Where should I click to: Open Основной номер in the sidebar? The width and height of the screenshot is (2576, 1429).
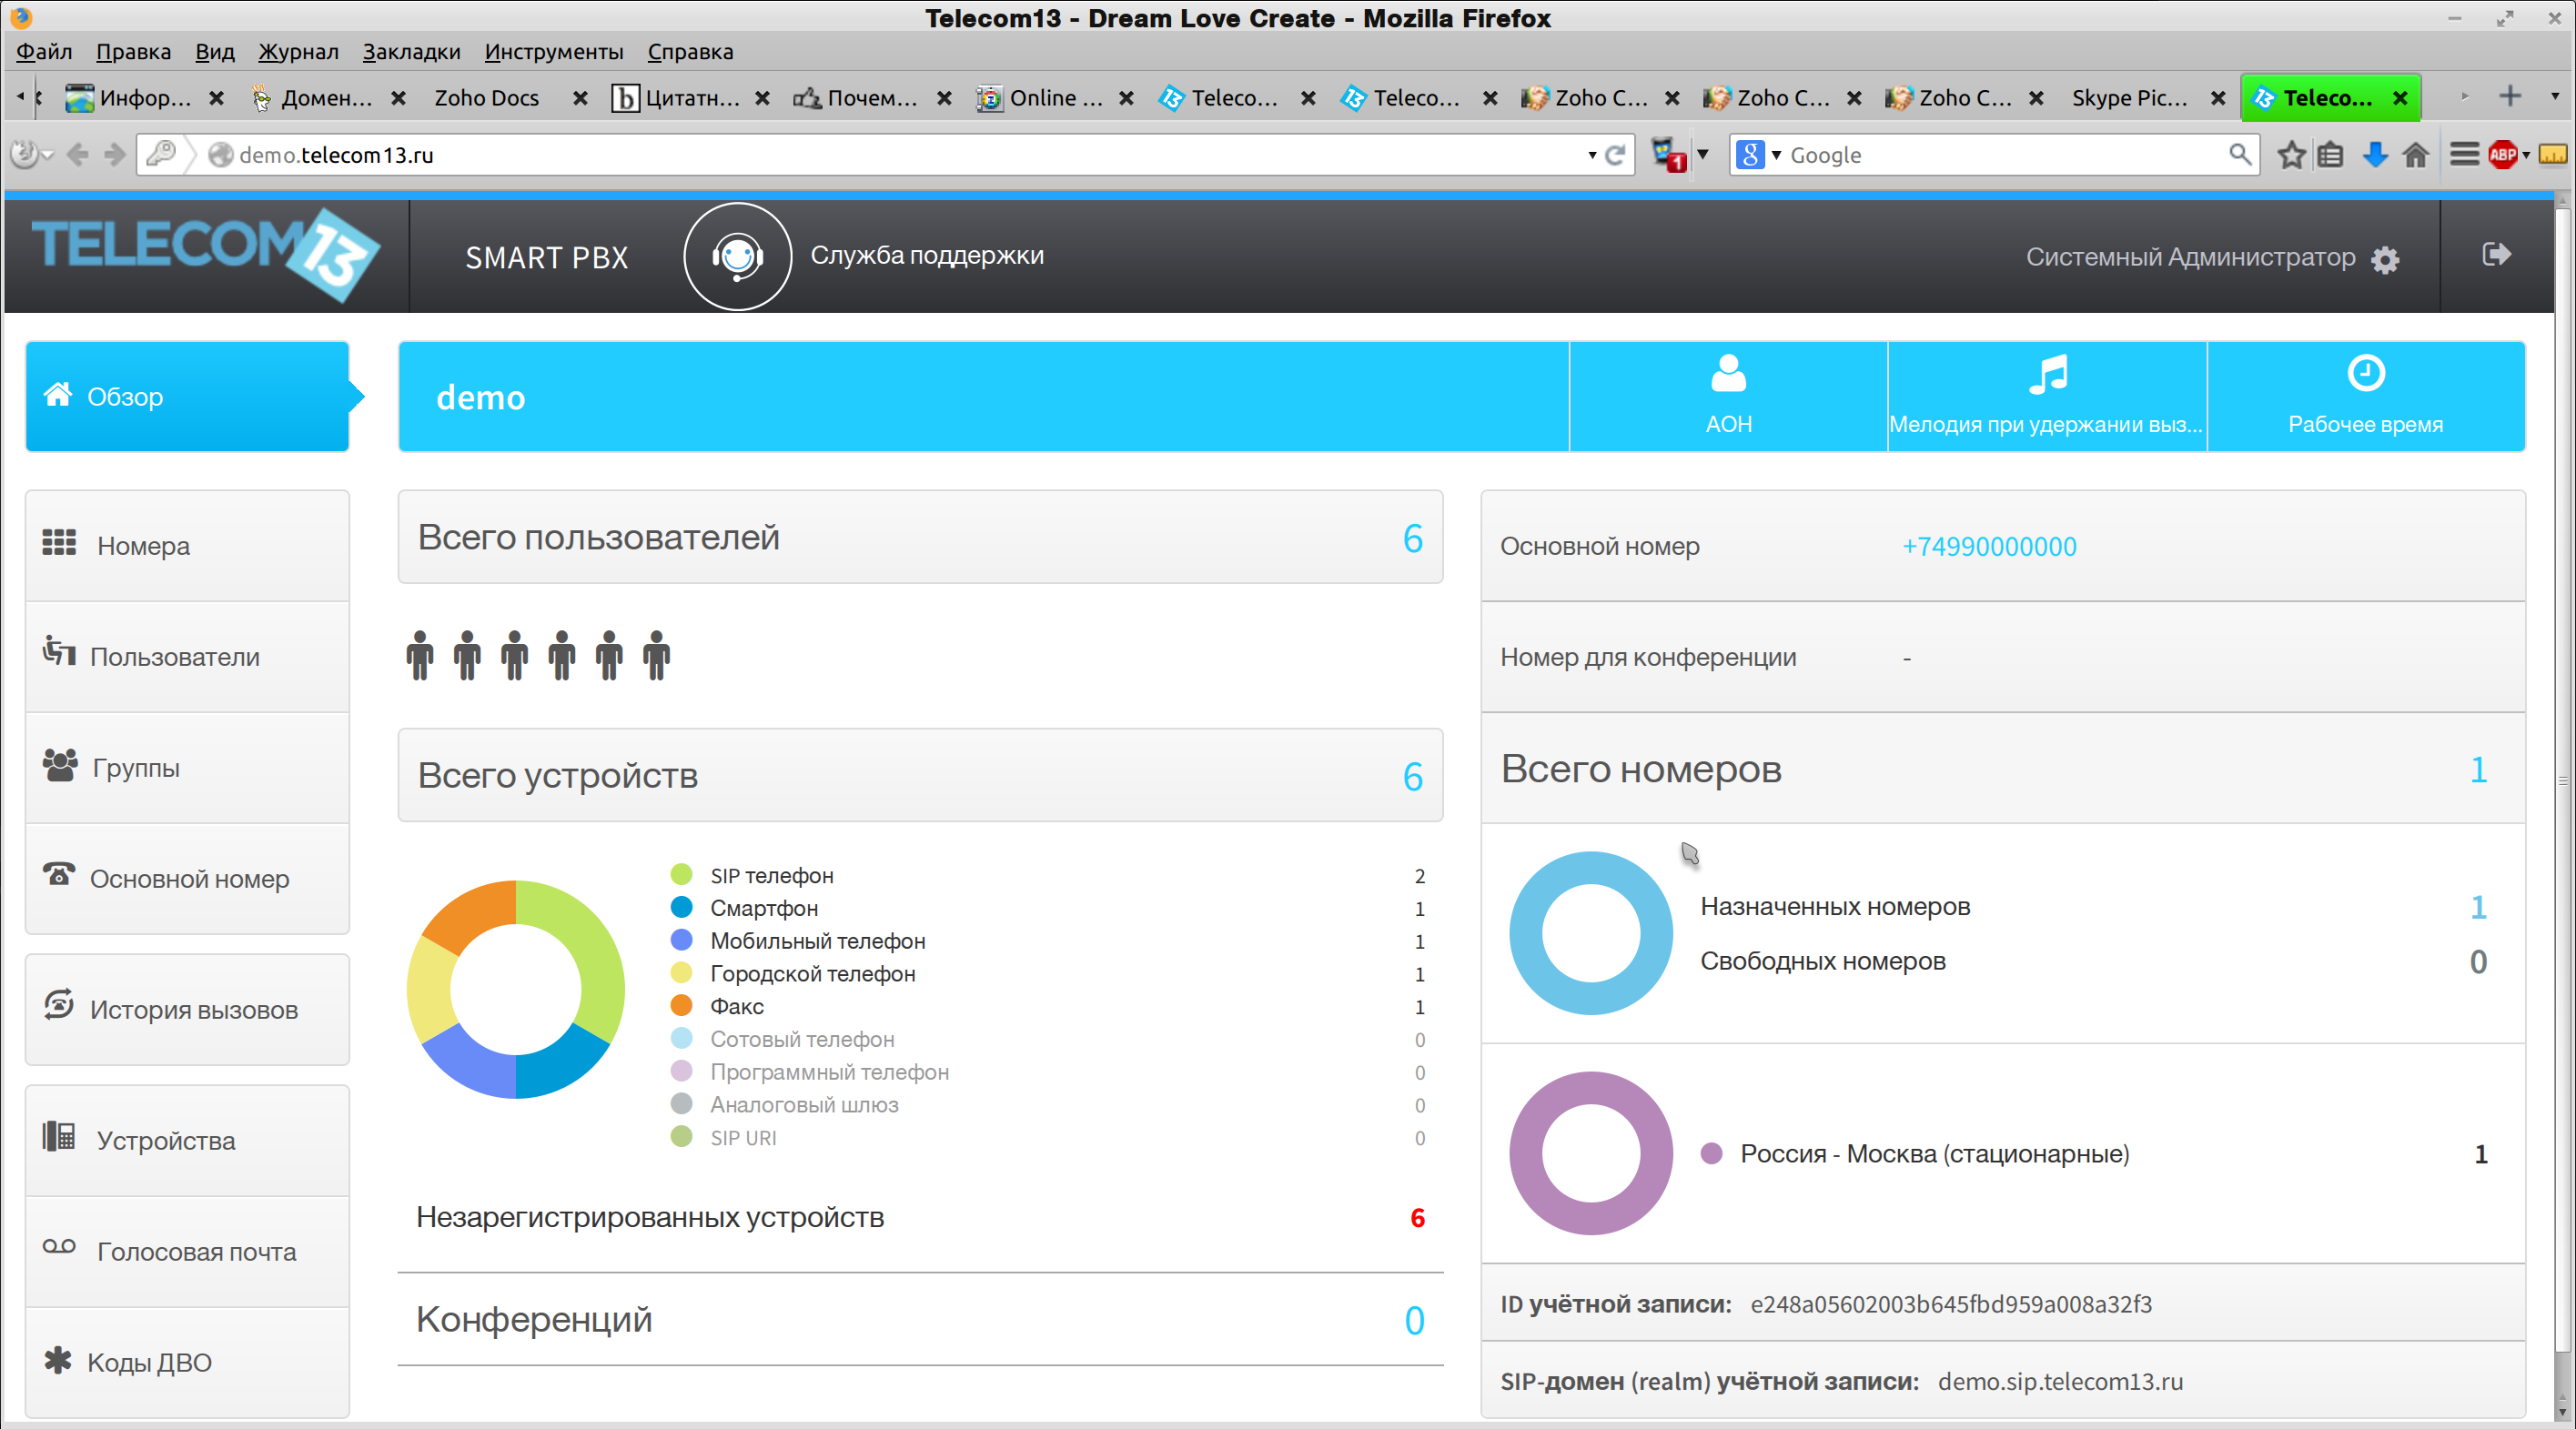click(187, 879)
